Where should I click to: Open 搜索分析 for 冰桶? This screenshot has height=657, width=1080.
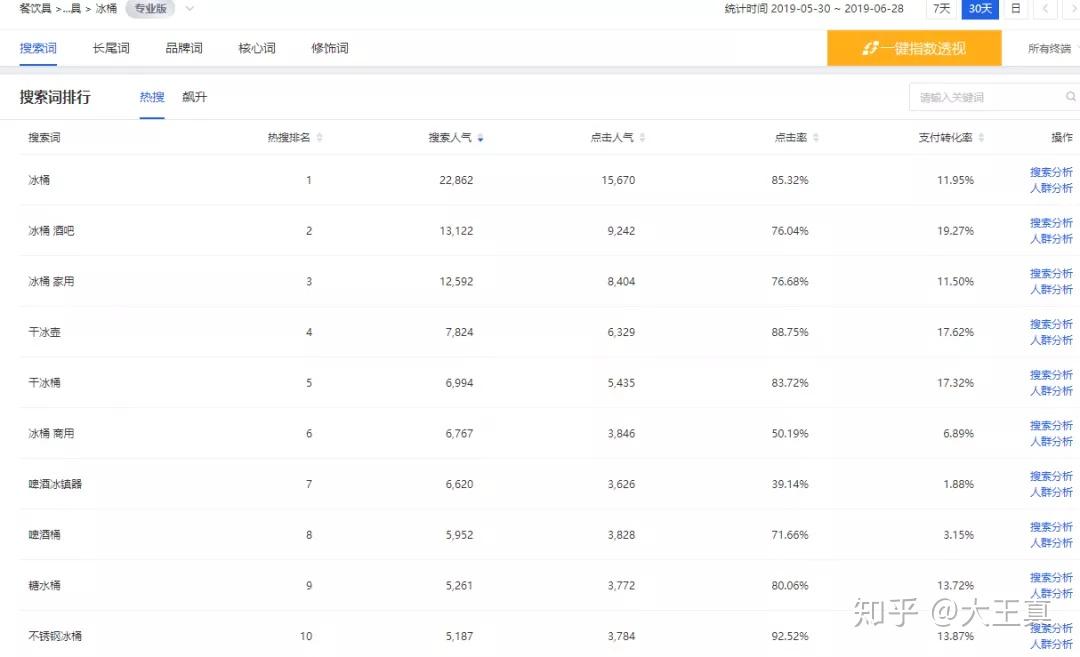(1051, 172)
